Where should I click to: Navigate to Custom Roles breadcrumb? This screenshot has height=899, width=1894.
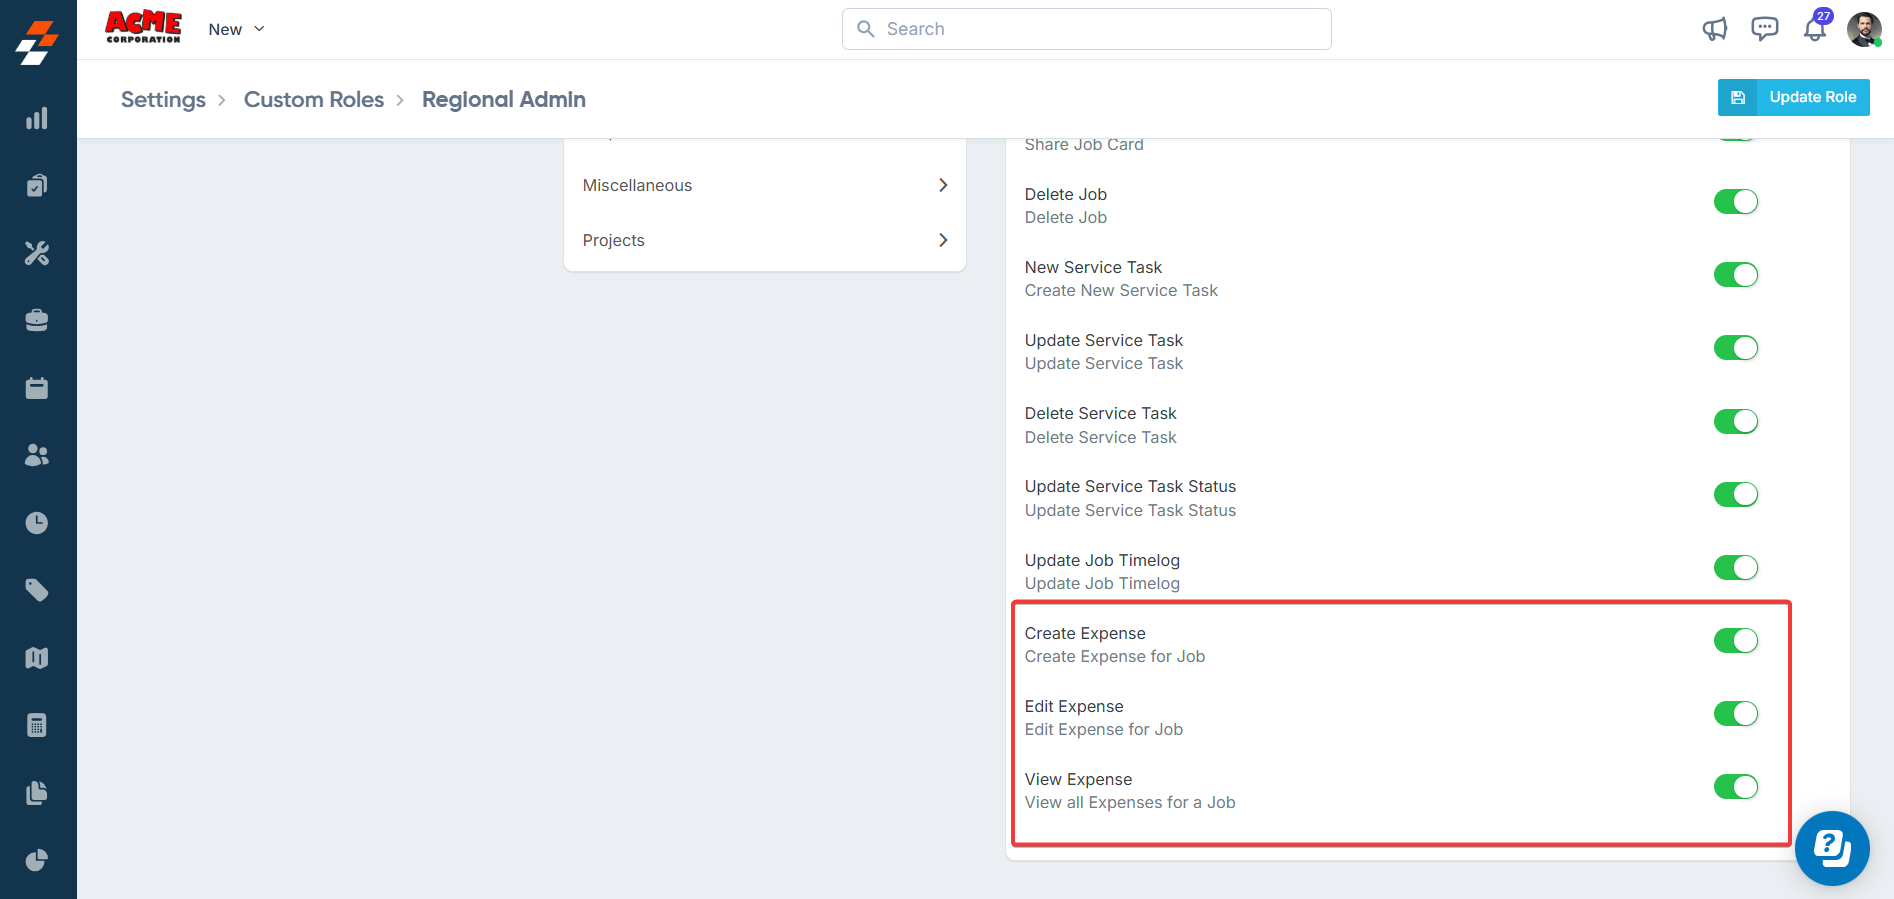[x=314, y=99]
